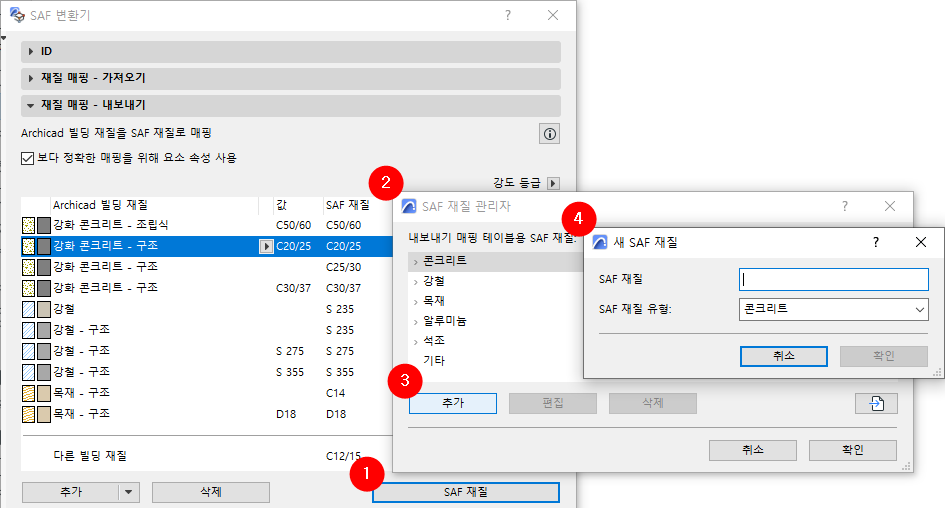Select the 다른 빌딩 재질 row

207,456
